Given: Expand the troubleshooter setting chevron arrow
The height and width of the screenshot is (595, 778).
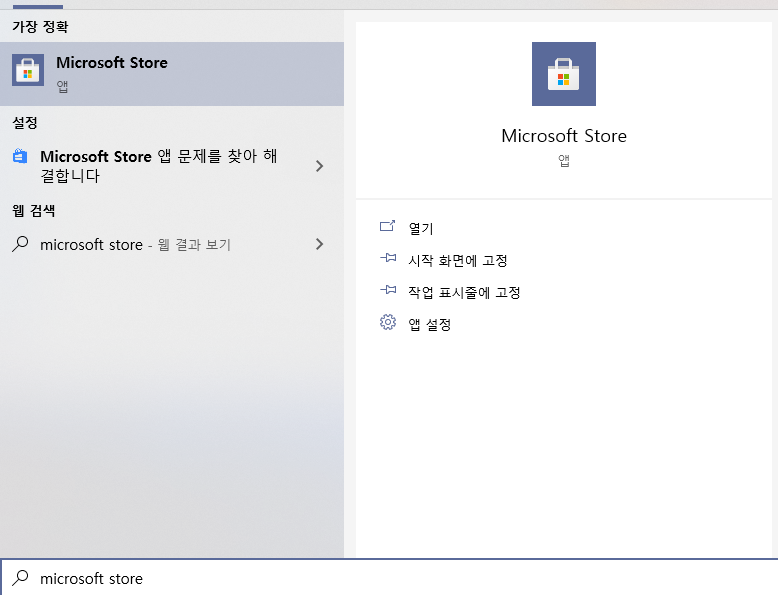Looking at the screenshot, I should pos(320,166).
